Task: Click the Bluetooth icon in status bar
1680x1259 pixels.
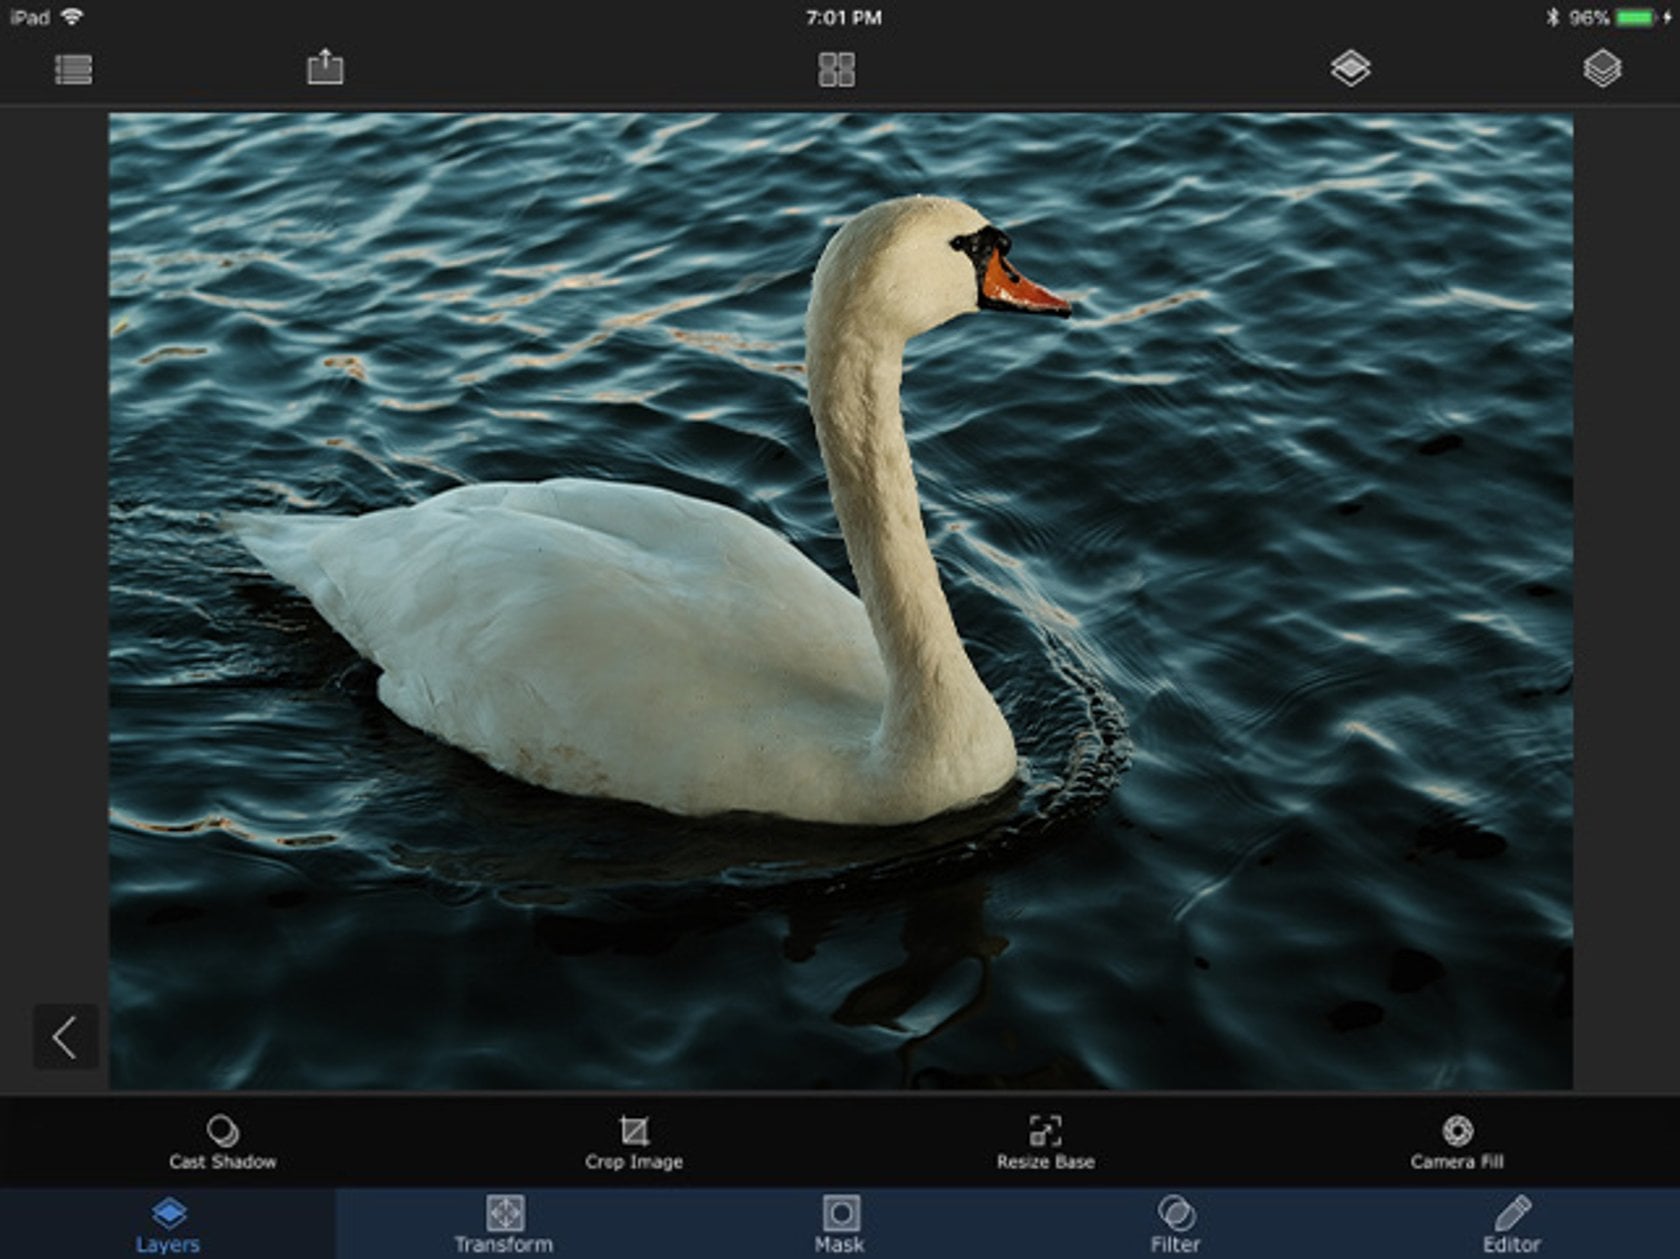Action: pos(1552,18)
